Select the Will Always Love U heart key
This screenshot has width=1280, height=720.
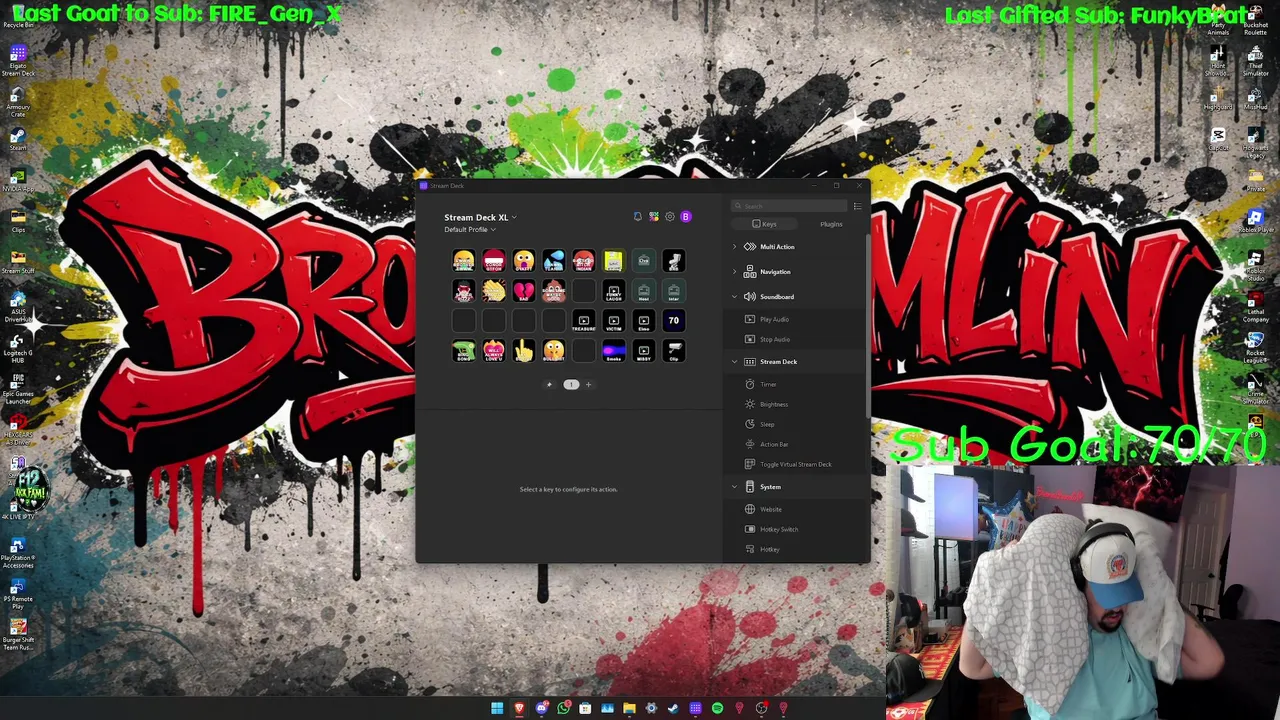(x=494, y=351)
